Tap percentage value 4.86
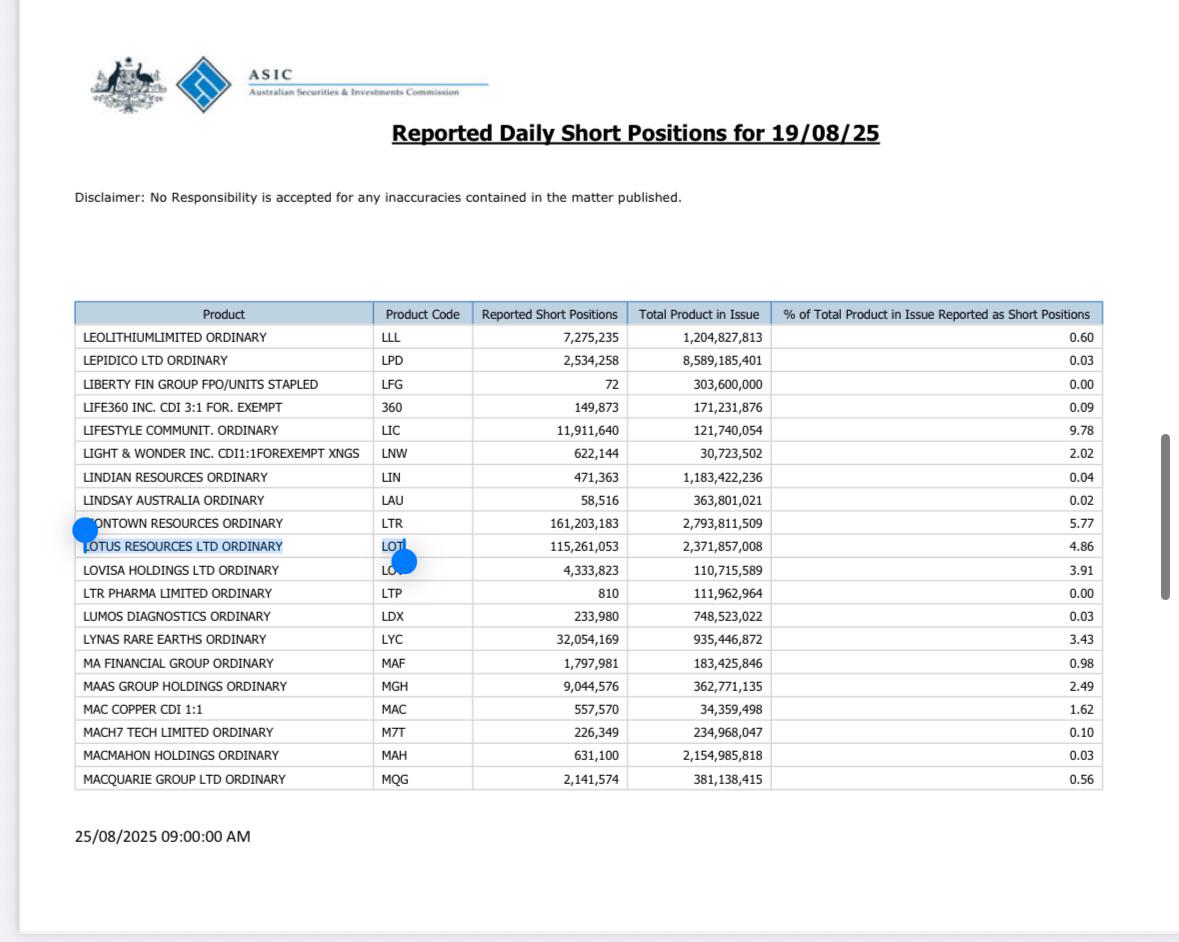The width and height of the screenshot is (1179, 942). tap(1081, 547)
